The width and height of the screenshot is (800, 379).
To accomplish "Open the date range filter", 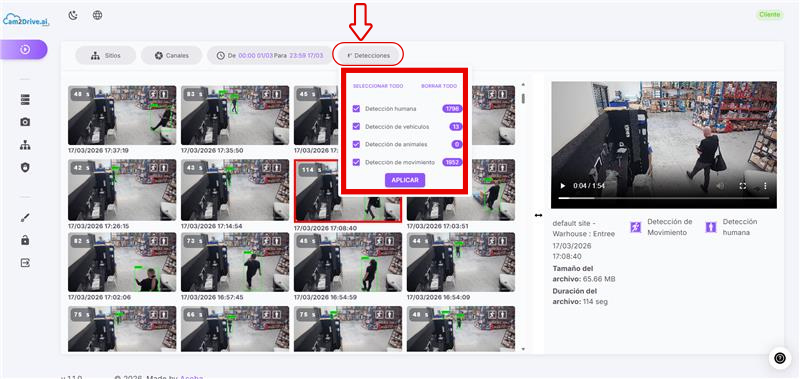I will point(269,55).
